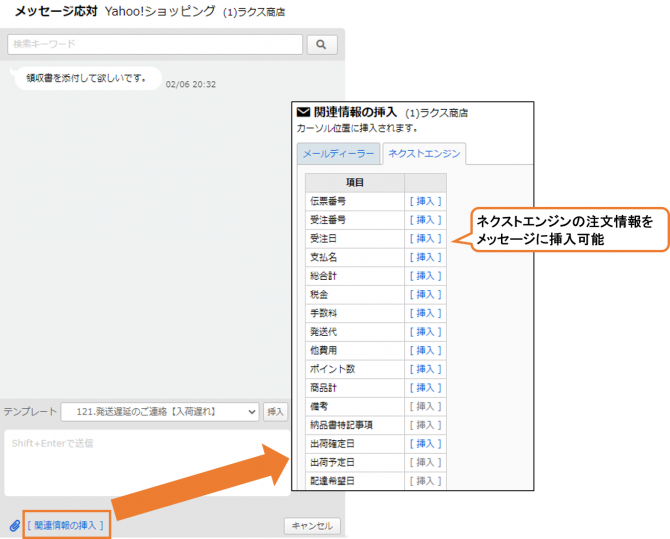Click the greyed 挿入 for 配達希望日
Viewport: 670px width, 539px height.
click(x=425, y=481)
